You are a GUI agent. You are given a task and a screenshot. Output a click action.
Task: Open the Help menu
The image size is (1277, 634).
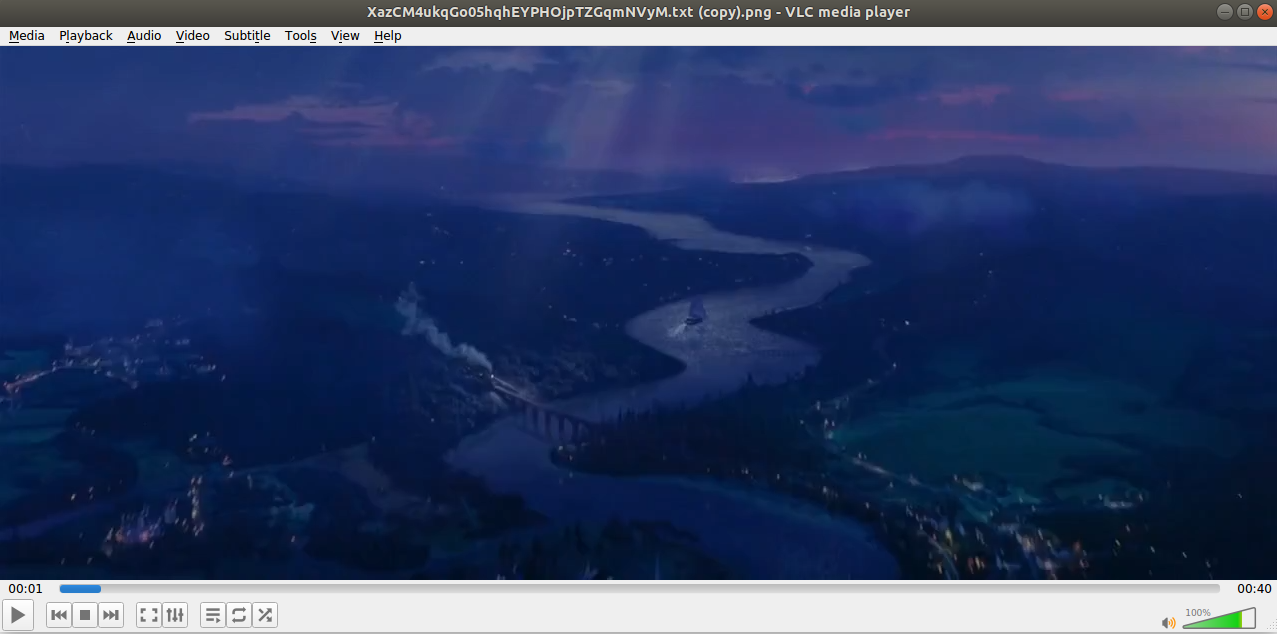388,36
